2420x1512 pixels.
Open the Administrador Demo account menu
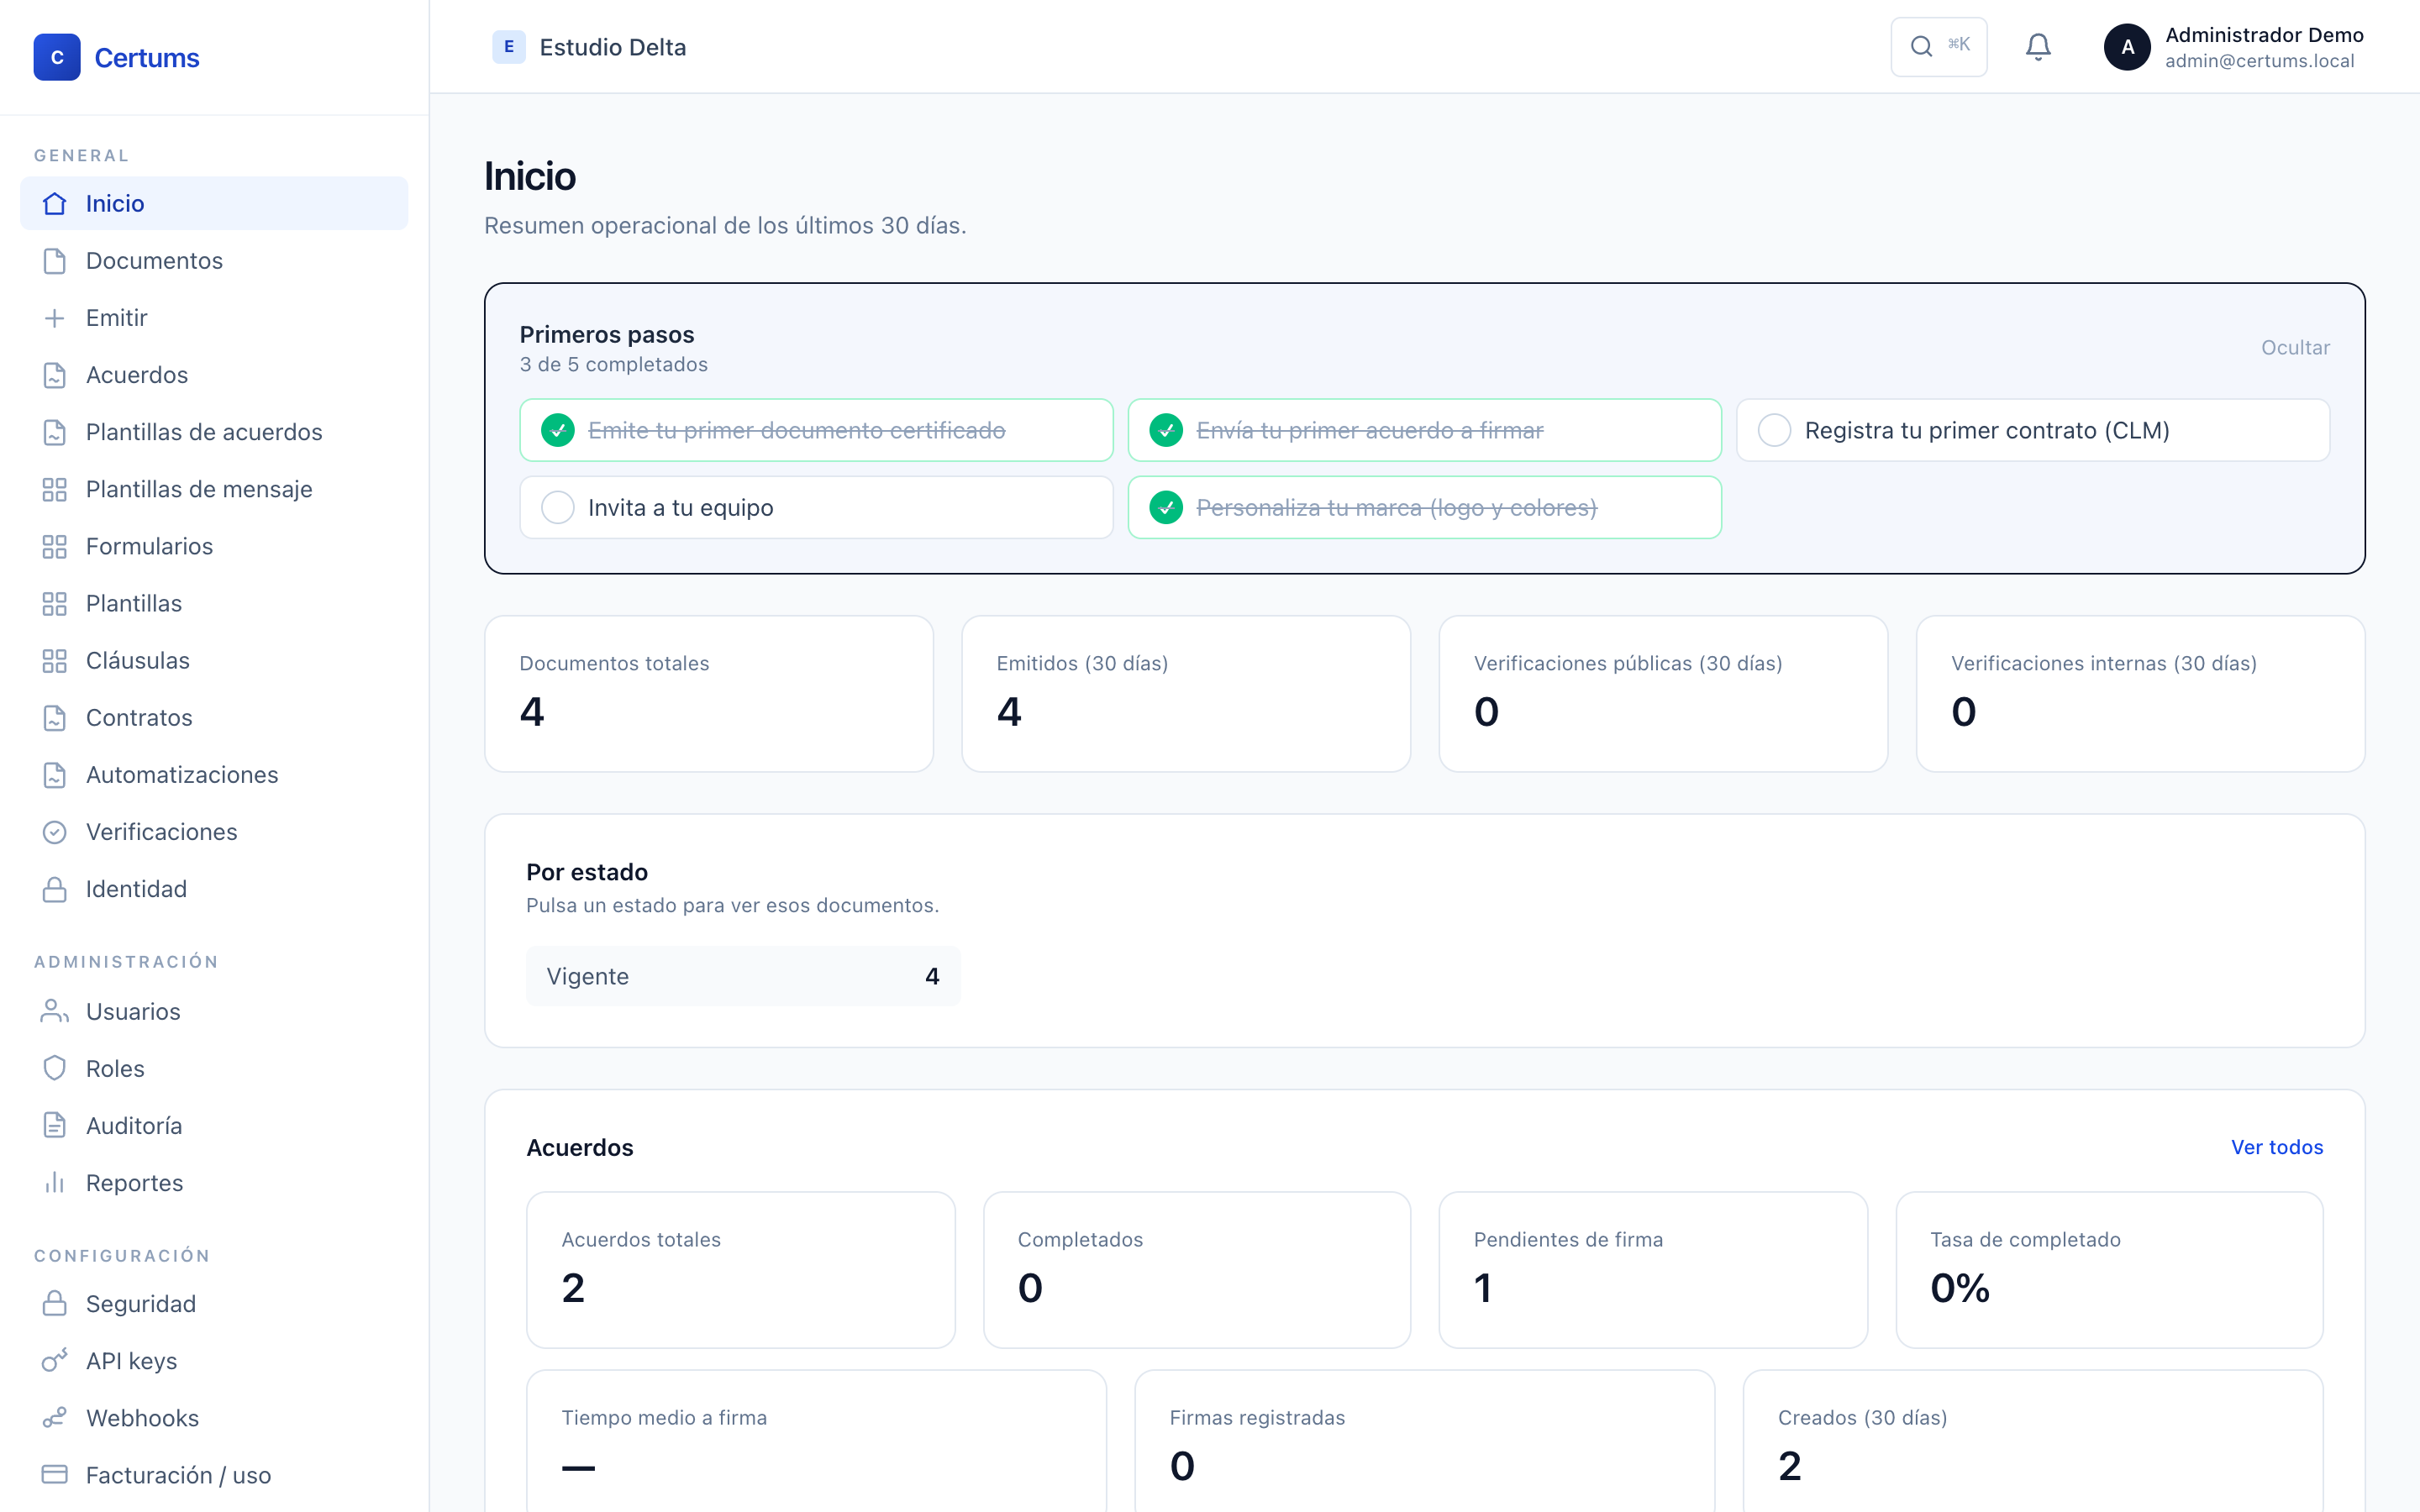(x=2234, y=47)
